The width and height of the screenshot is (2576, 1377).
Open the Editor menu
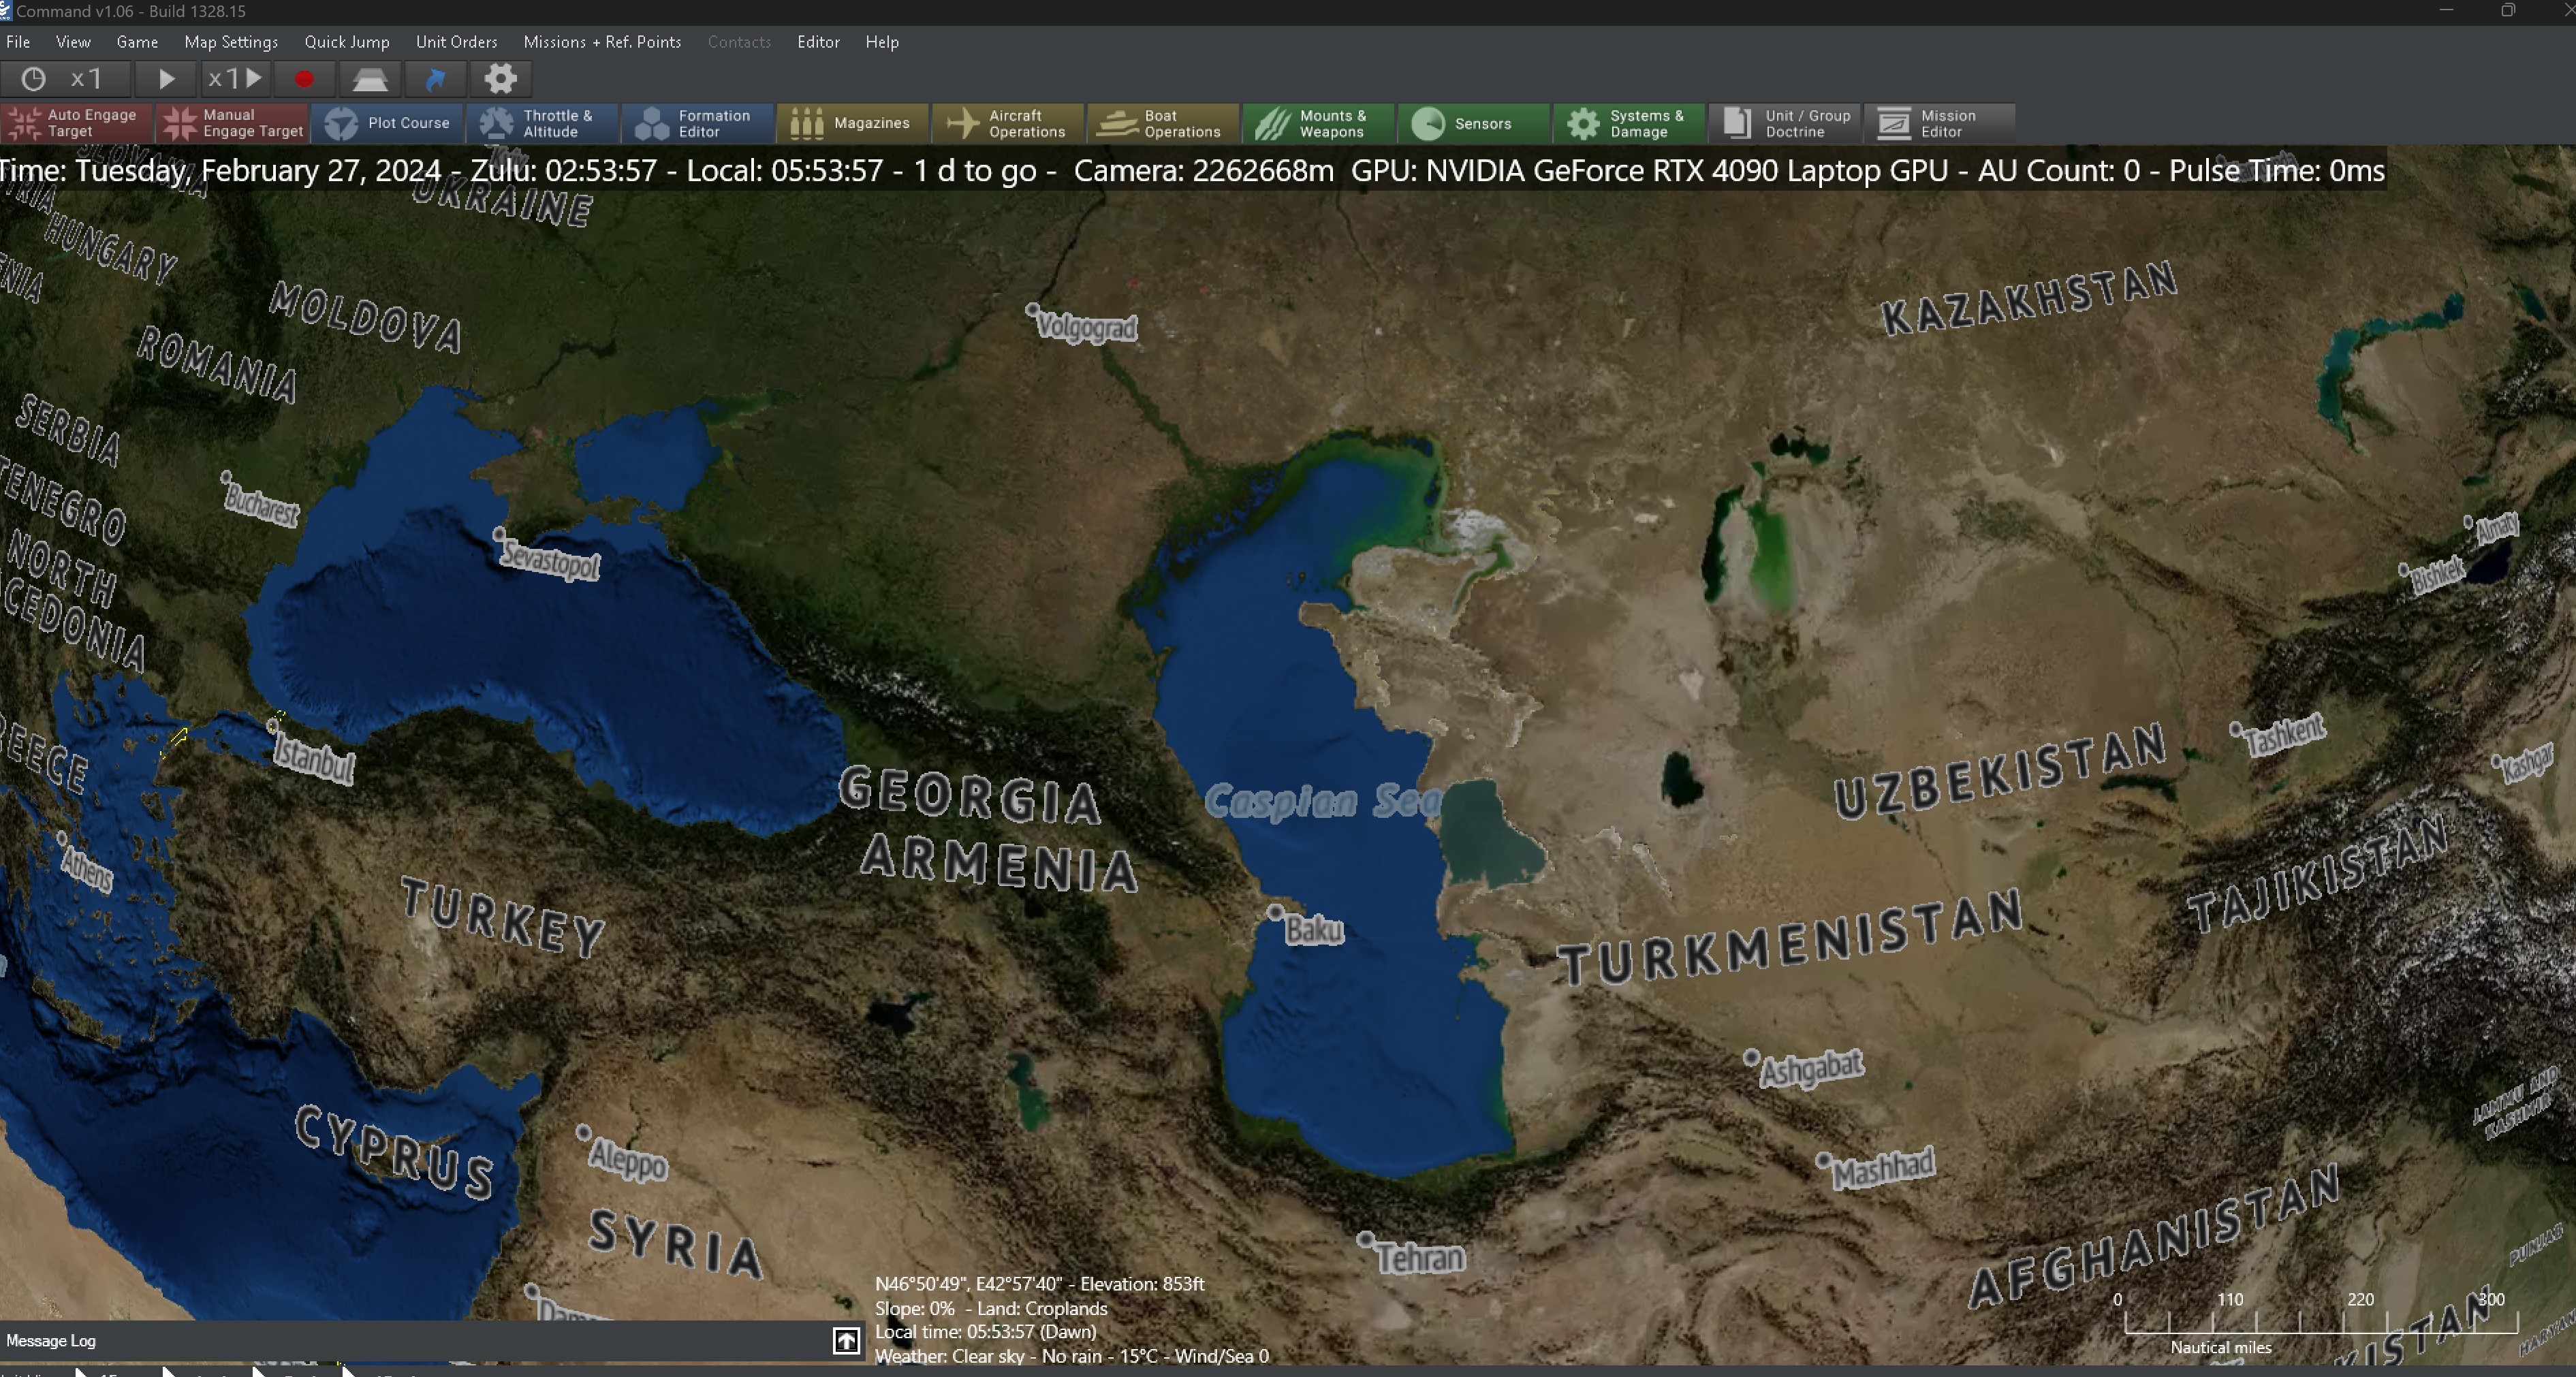(818, 42)
